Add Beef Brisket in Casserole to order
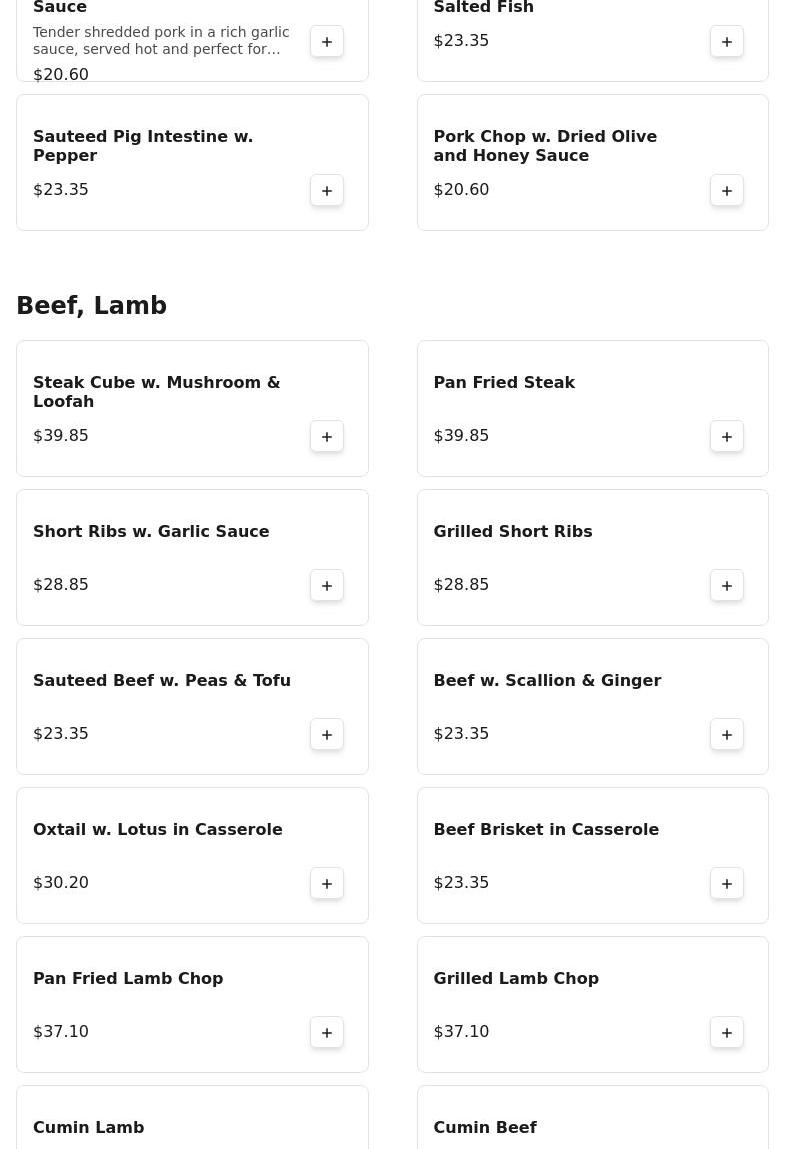Image resolution: width=785 pixels, height=1149 pixels. pyautogui.click(x=727, y=883)
